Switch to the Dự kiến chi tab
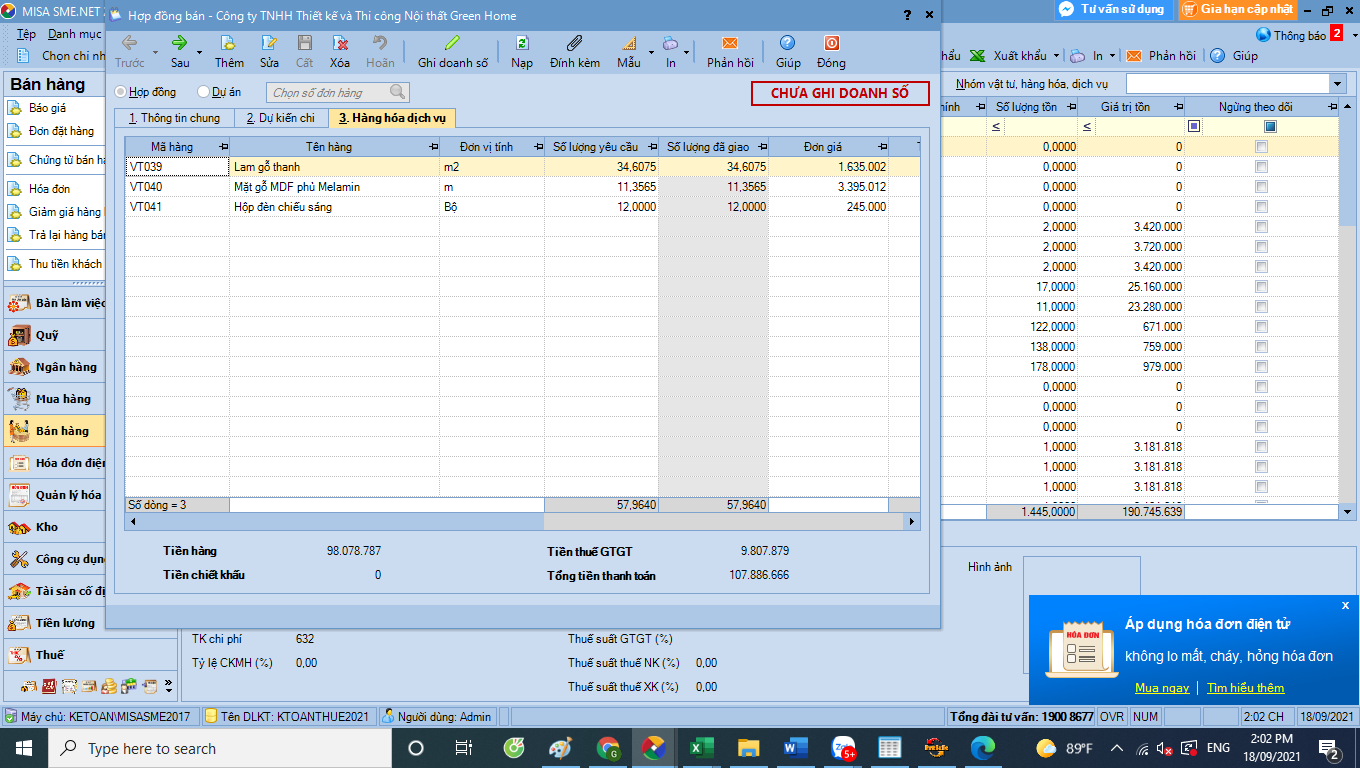The image size is (1360, 768). click(x=281, y=118)
